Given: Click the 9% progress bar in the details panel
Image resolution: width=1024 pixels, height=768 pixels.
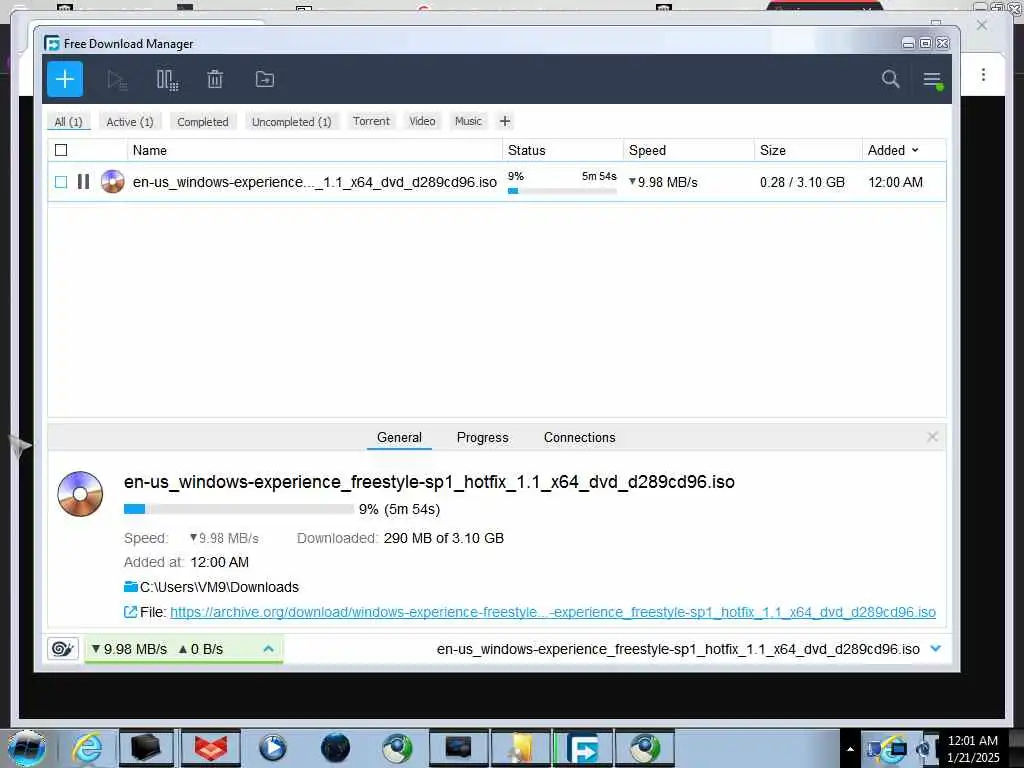Looking at the screenshot, I should click(239, 509).
